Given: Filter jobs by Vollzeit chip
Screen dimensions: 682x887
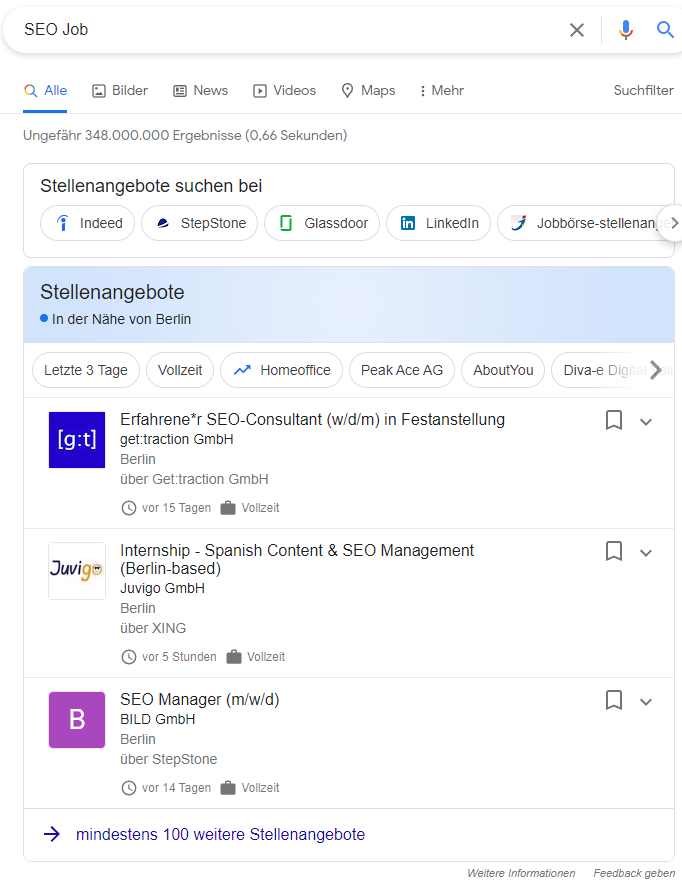Looking at the screenshot, I should (180, 370).
